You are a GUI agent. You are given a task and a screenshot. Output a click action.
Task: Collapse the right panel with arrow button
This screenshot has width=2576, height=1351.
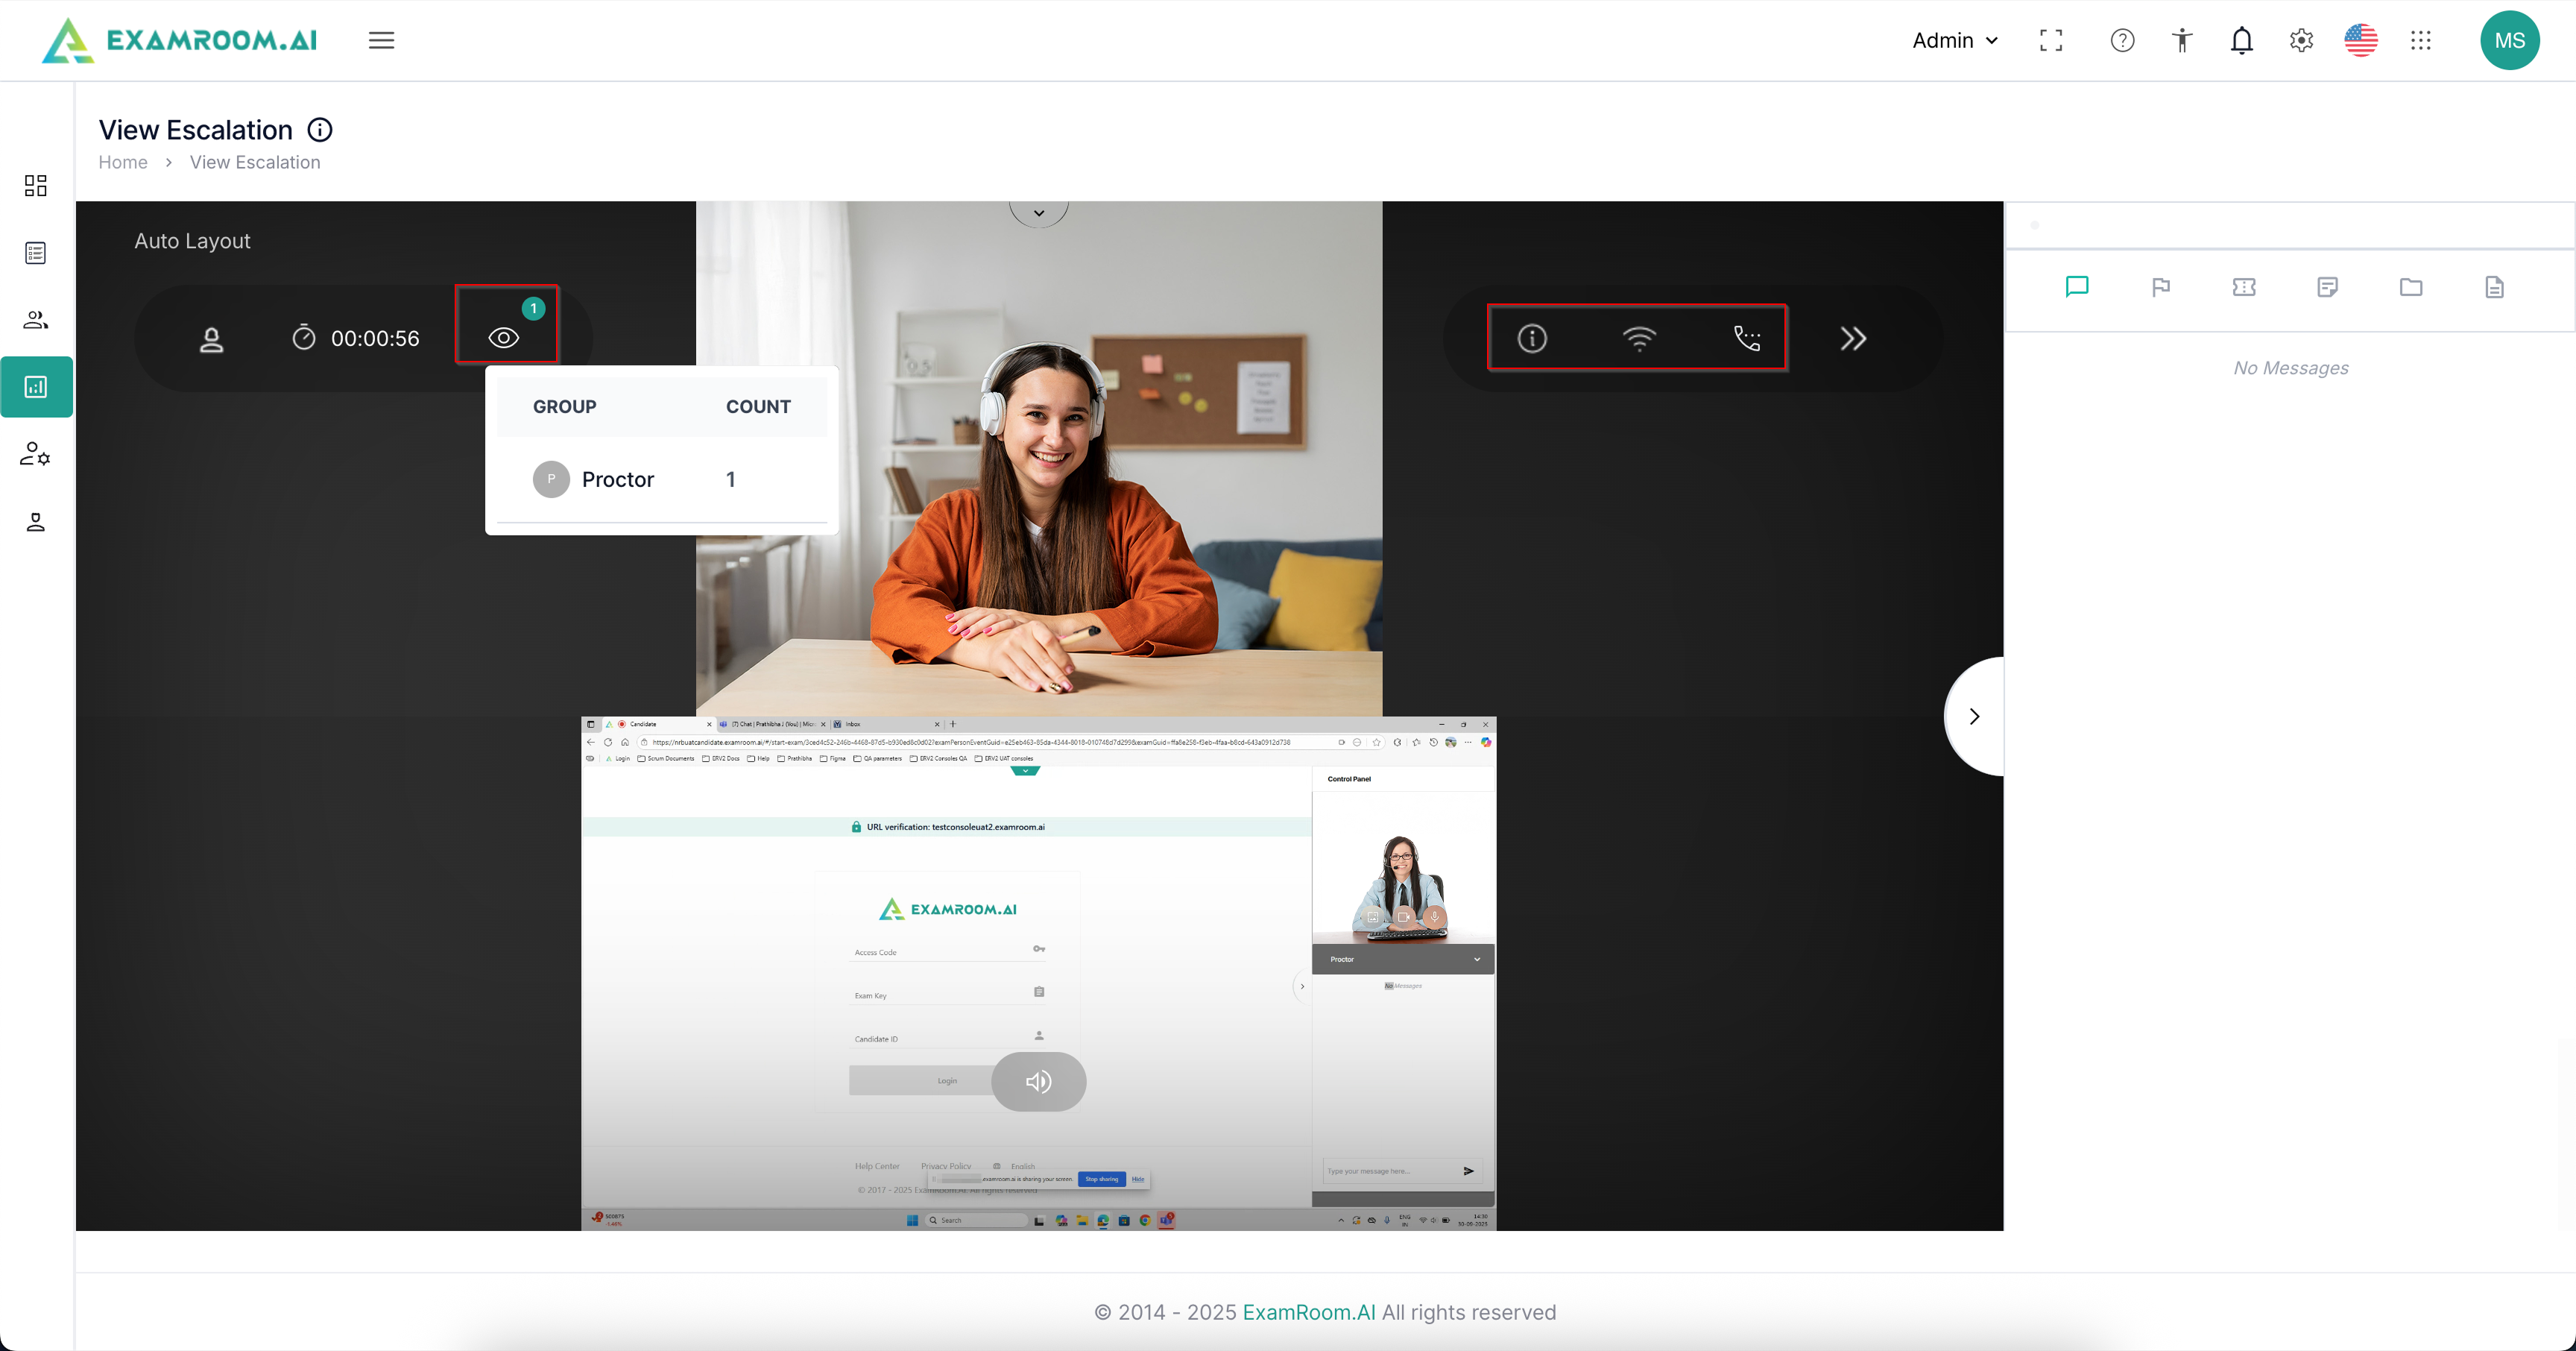pyautogui.click(x=1974, y=716)
